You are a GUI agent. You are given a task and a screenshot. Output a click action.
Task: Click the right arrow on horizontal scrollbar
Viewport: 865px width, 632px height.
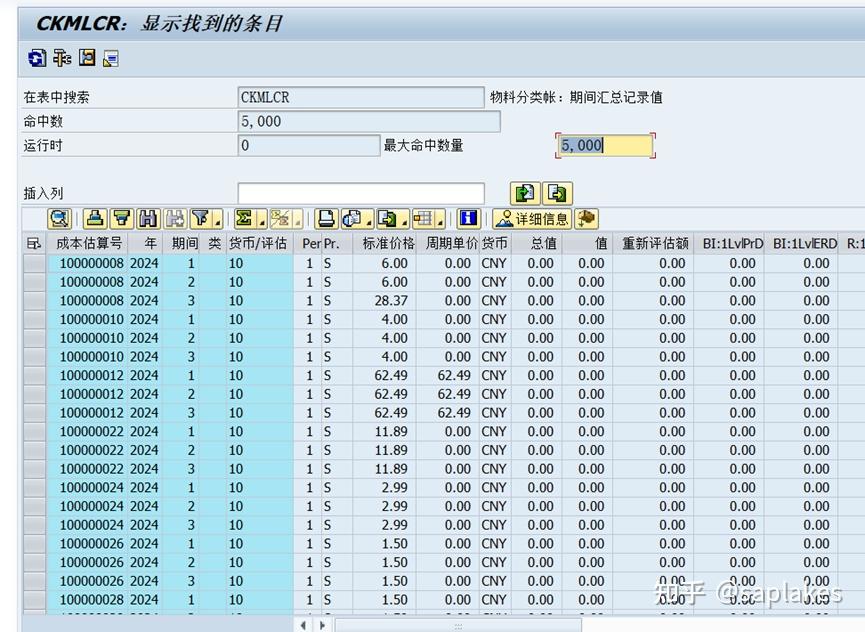[x=322, y=623]
